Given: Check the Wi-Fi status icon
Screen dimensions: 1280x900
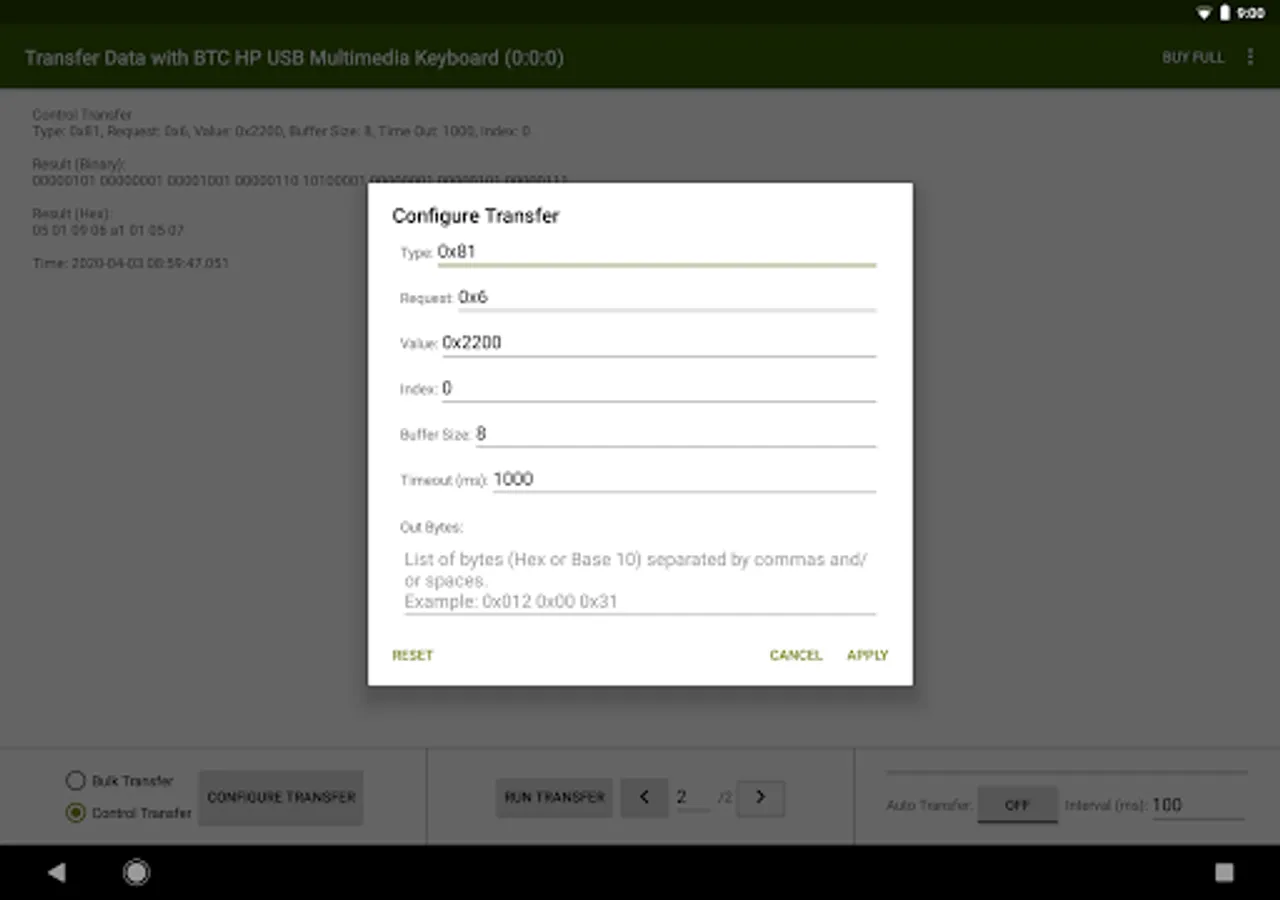Looking at the screenshot, I should click(1204, 13).
